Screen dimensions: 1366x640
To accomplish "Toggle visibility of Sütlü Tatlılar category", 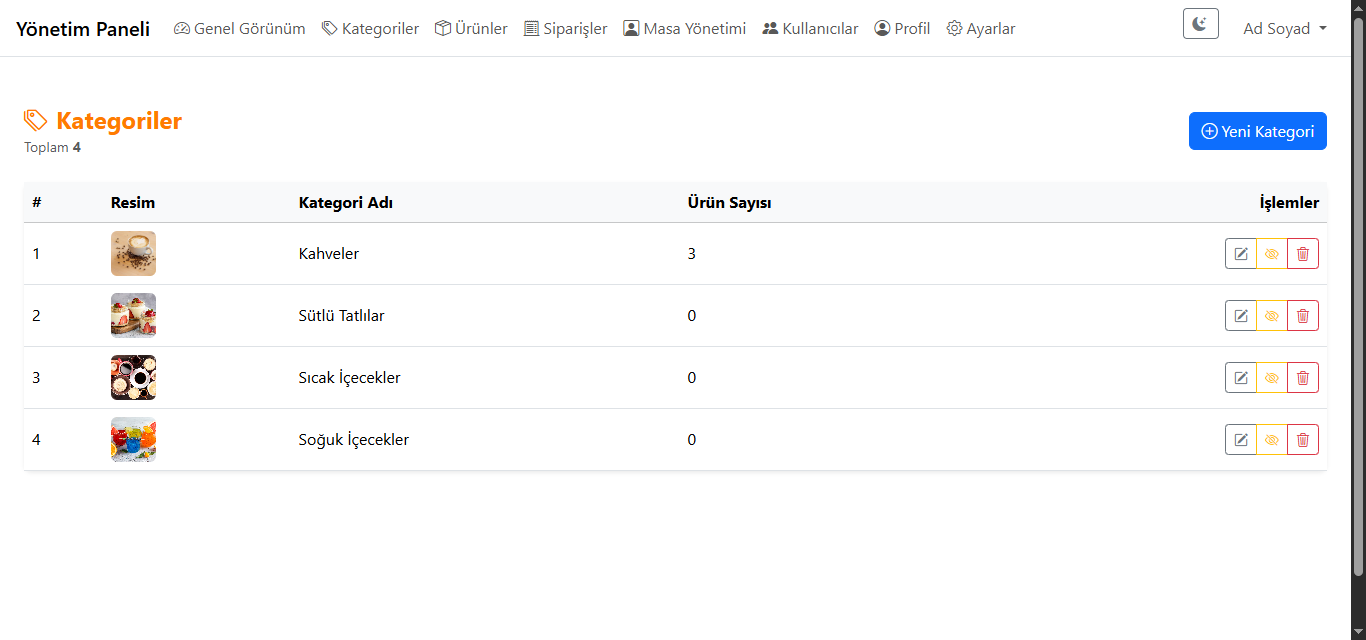I will pos(1272,316).
